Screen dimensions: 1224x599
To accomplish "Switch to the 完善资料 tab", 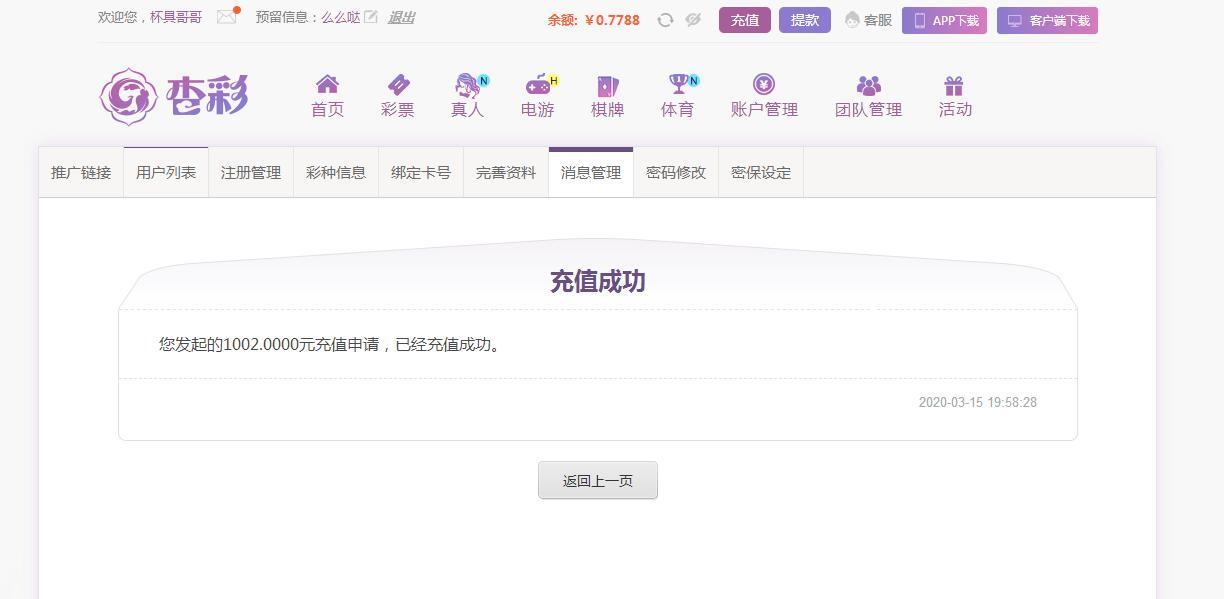I will [506, 172].
